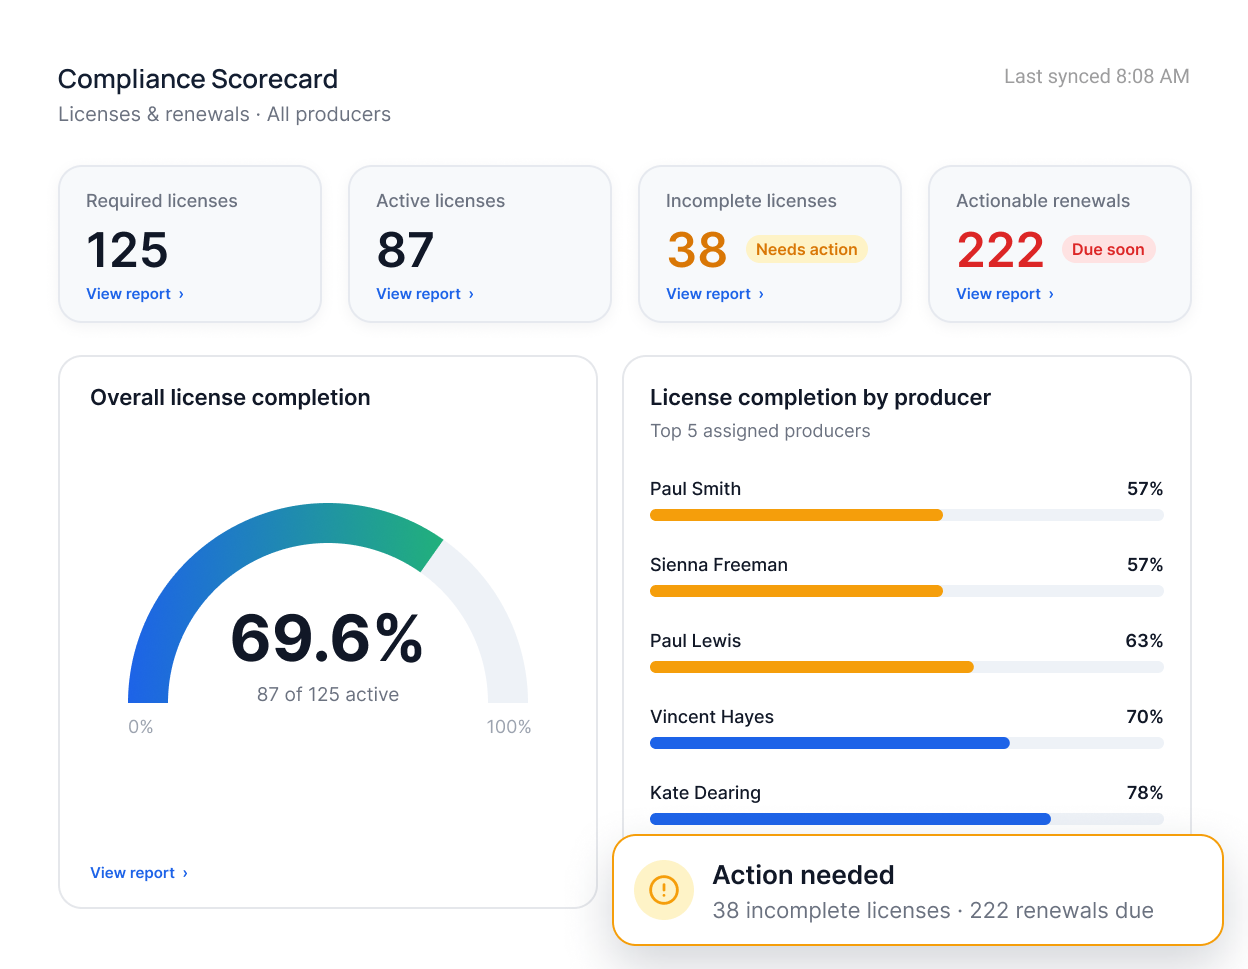Click the Last synced 8:08 AM text
Viewport: 1248px width, 969px height.
1097,77
